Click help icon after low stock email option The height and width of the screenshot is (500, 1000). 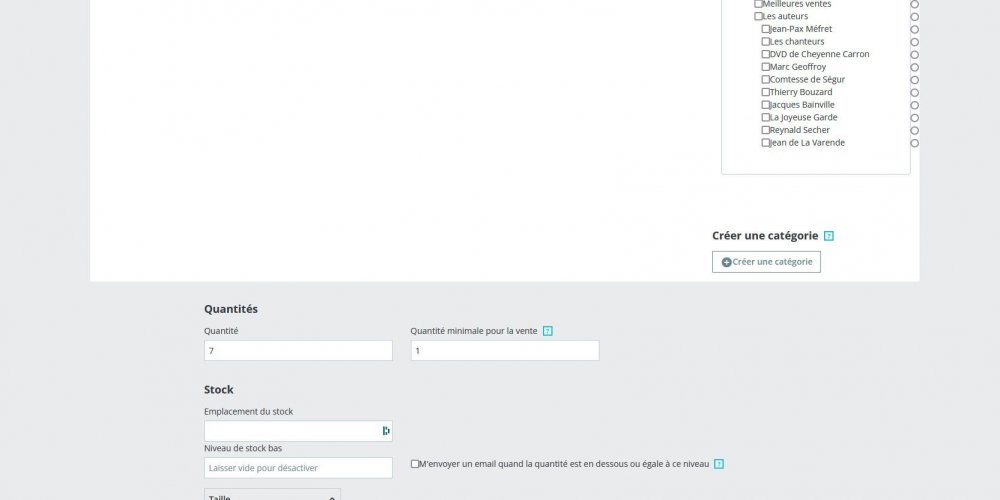[719, 464]
